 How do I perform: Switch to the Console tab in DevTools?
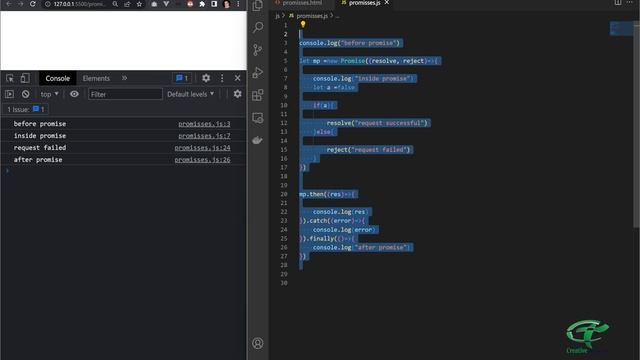pyautogui.click(x=58, y=78)
